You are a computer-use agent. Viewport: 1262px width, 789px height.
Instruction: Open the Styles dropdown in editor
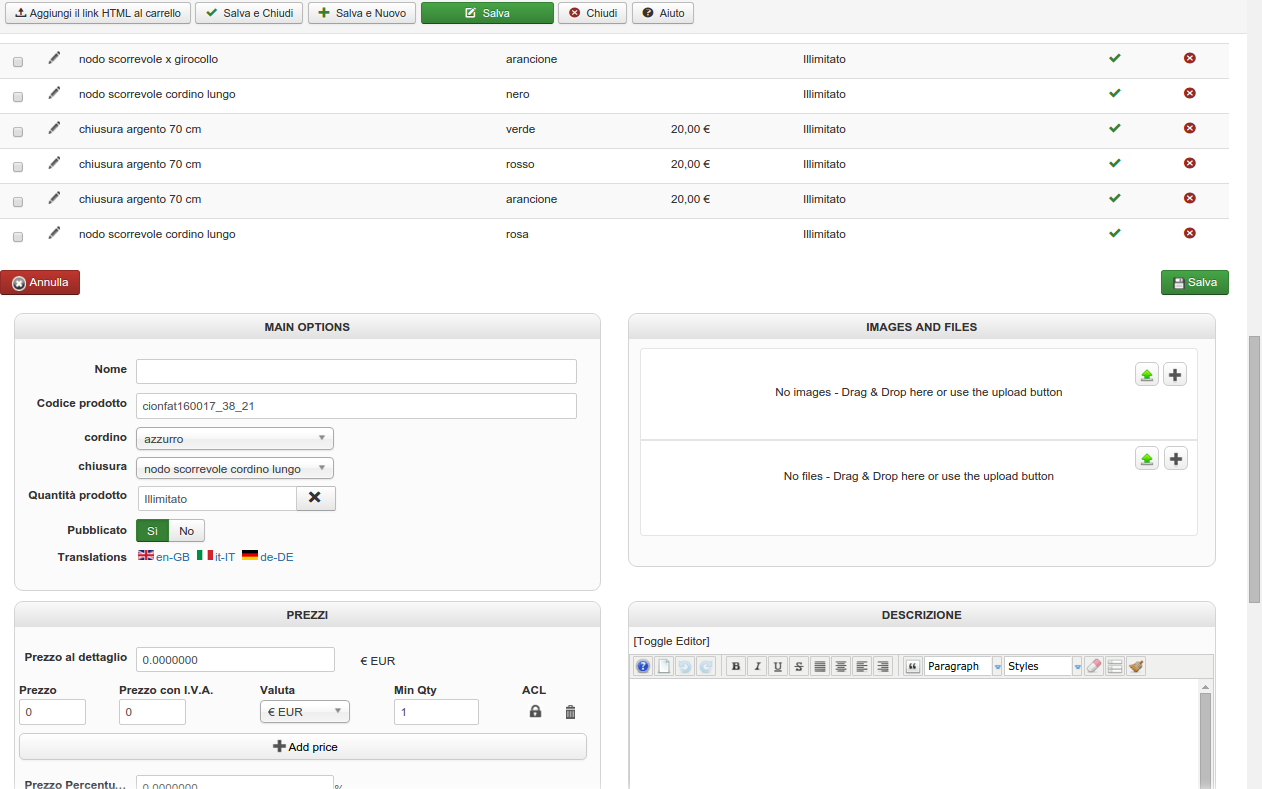click(1044, 666)
